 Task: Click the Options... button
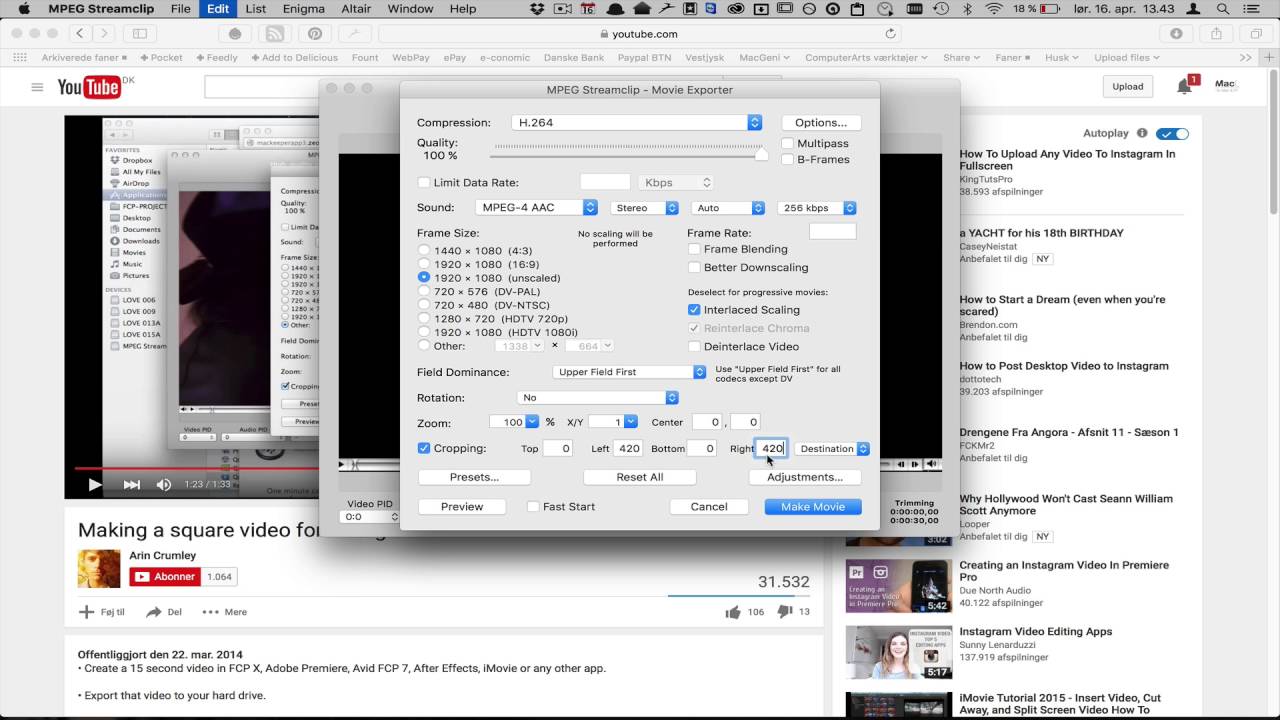[x=821, y=123]
